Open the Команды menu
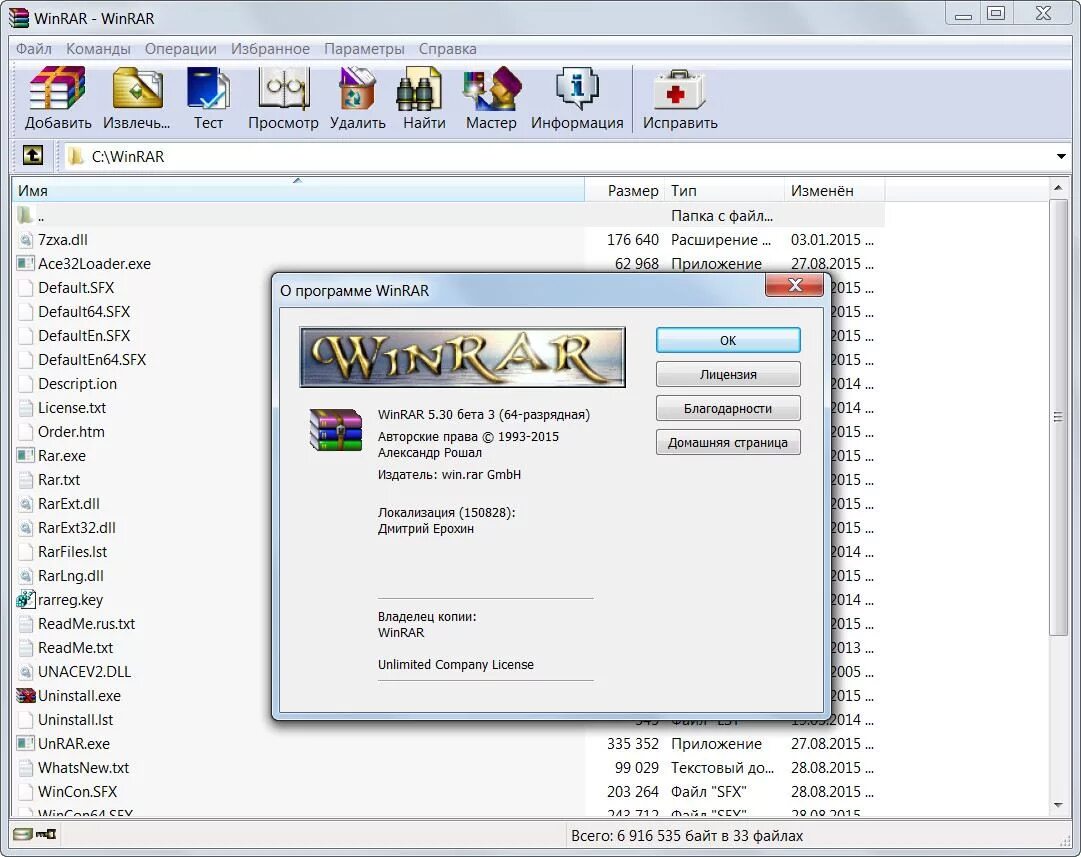The image size is (1081, 857). [x=98, y=49]
